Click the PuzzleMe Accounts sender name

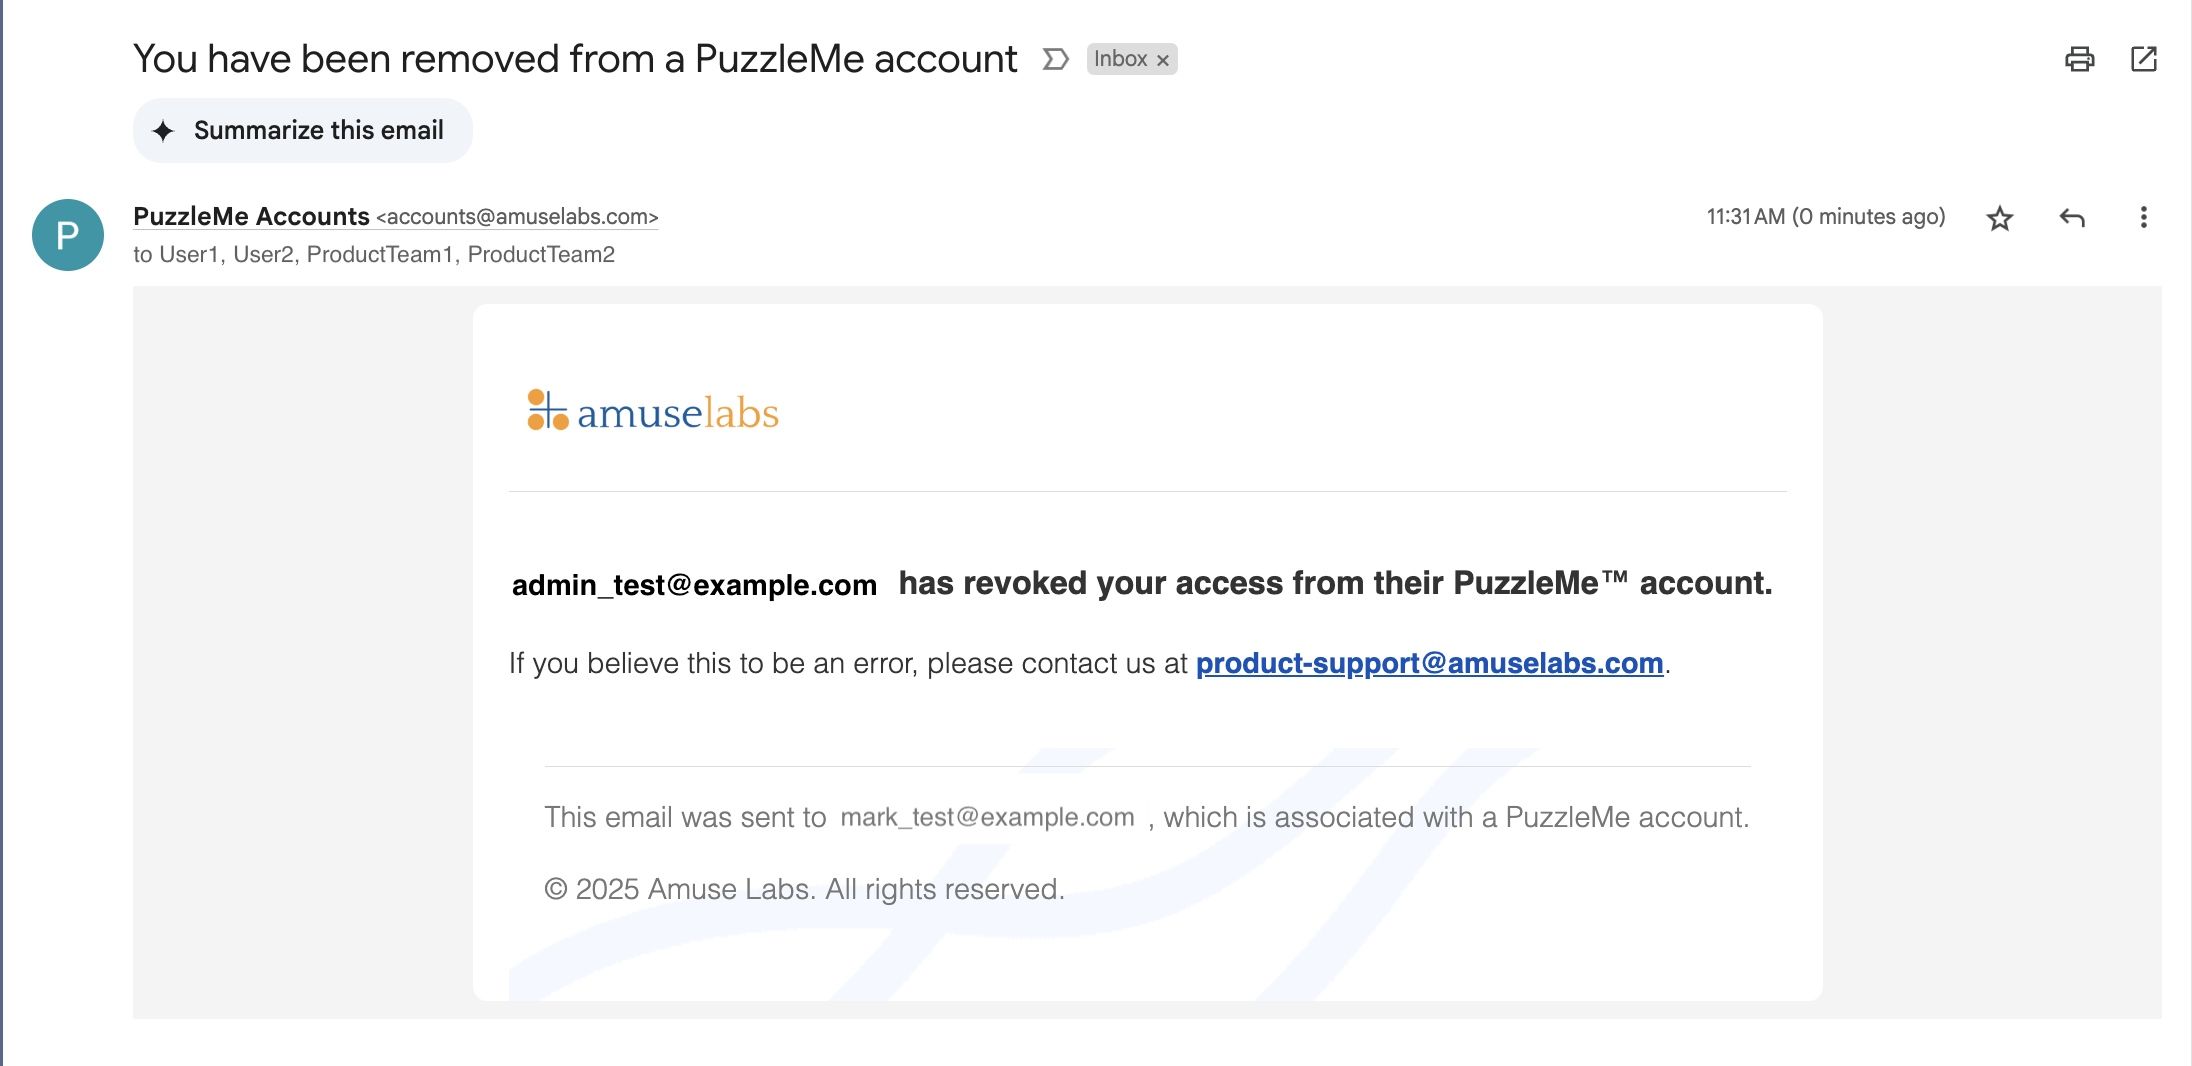[x=251, y=216]
